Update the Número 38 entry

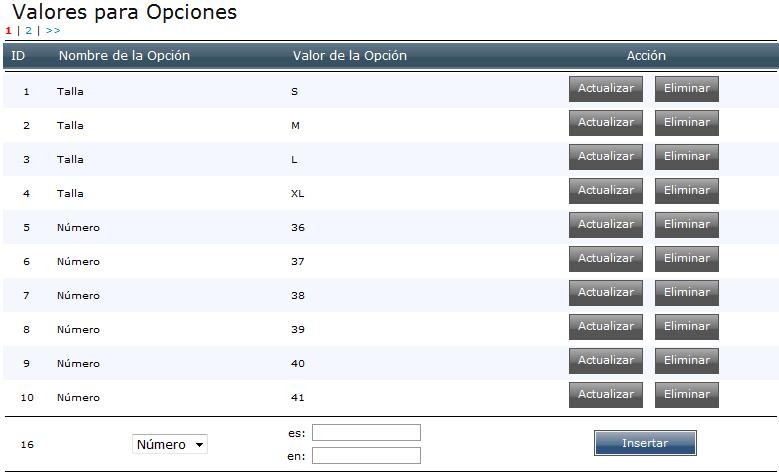pyautogui.click(x=606, y=293)
